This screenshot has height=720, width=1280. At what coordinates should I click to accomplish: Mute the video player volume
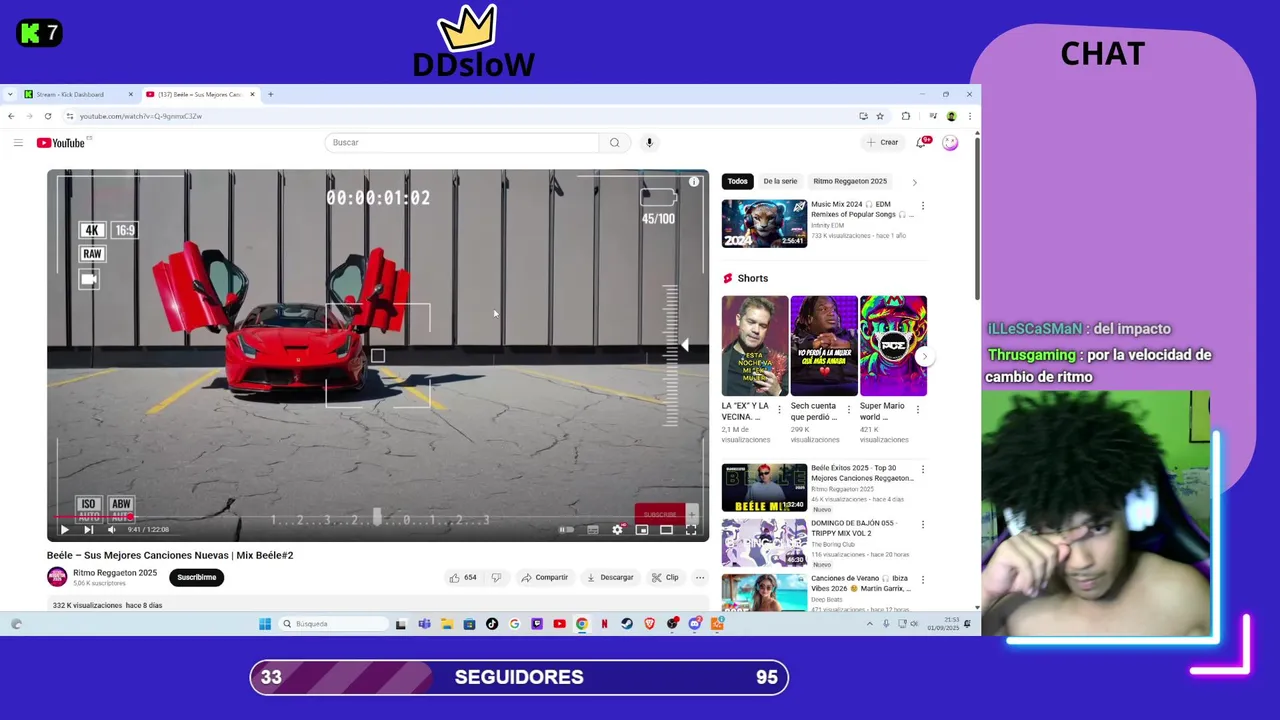111,530
